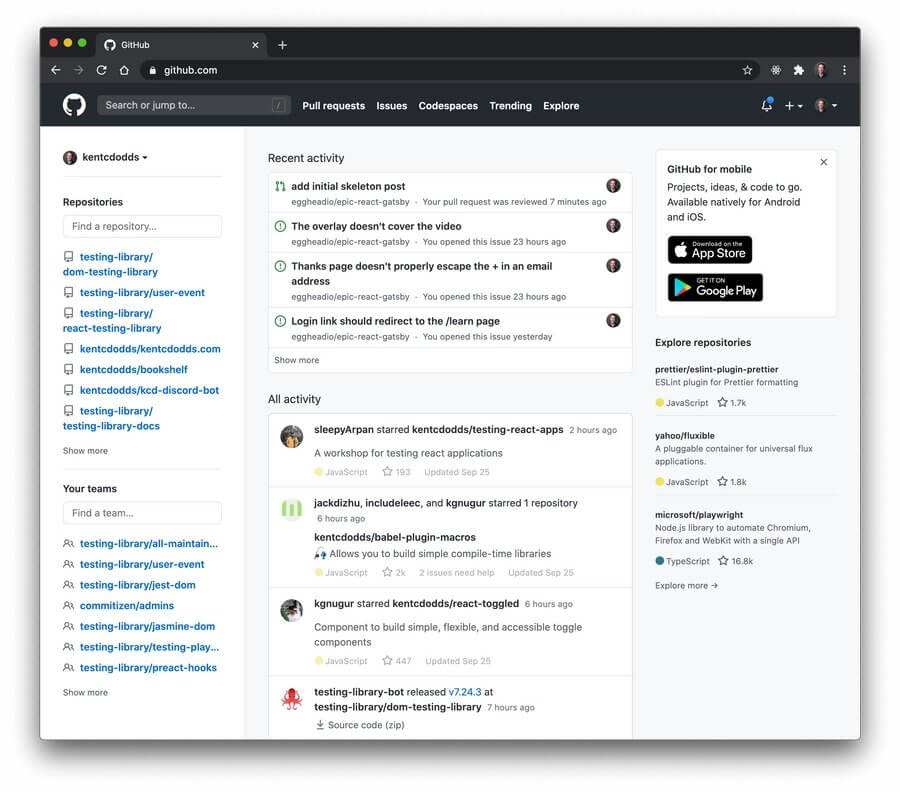Open the header user avatar menu
This screenshot has height=792, width=900.
tap(826, 106)
